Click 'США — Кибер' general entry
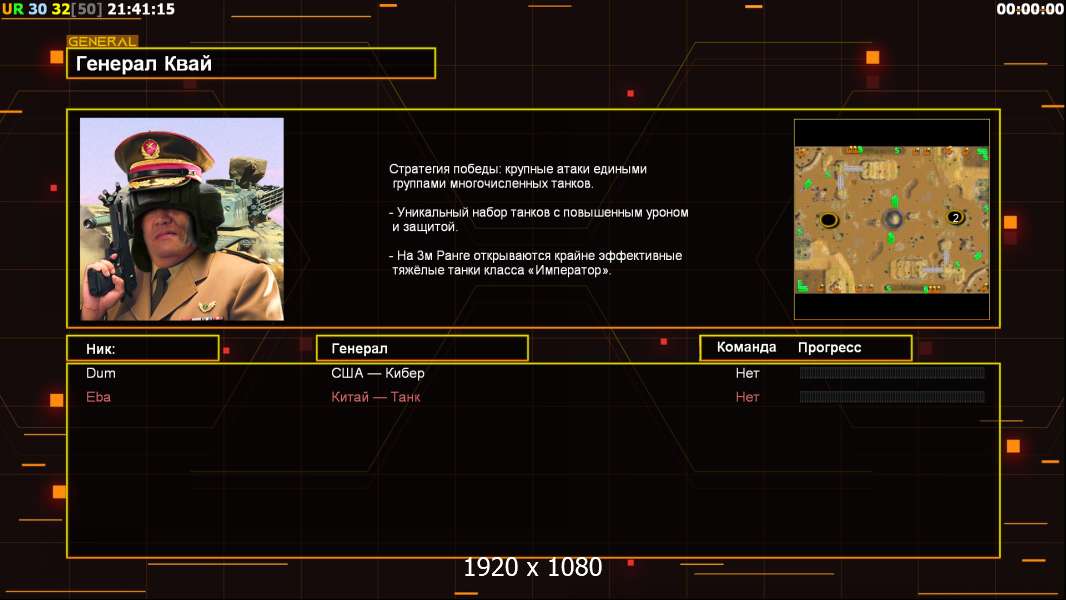 378,373
